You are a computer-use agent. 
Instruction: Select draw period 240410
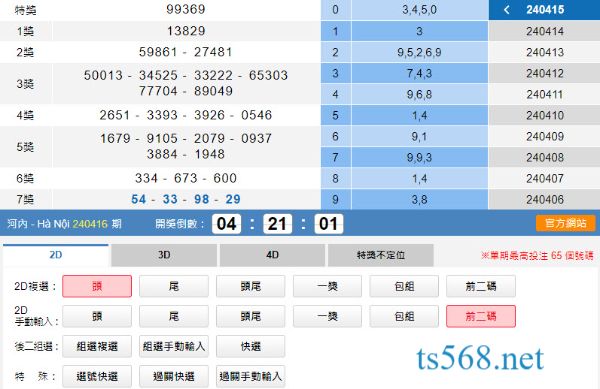(x=545, y=115)
